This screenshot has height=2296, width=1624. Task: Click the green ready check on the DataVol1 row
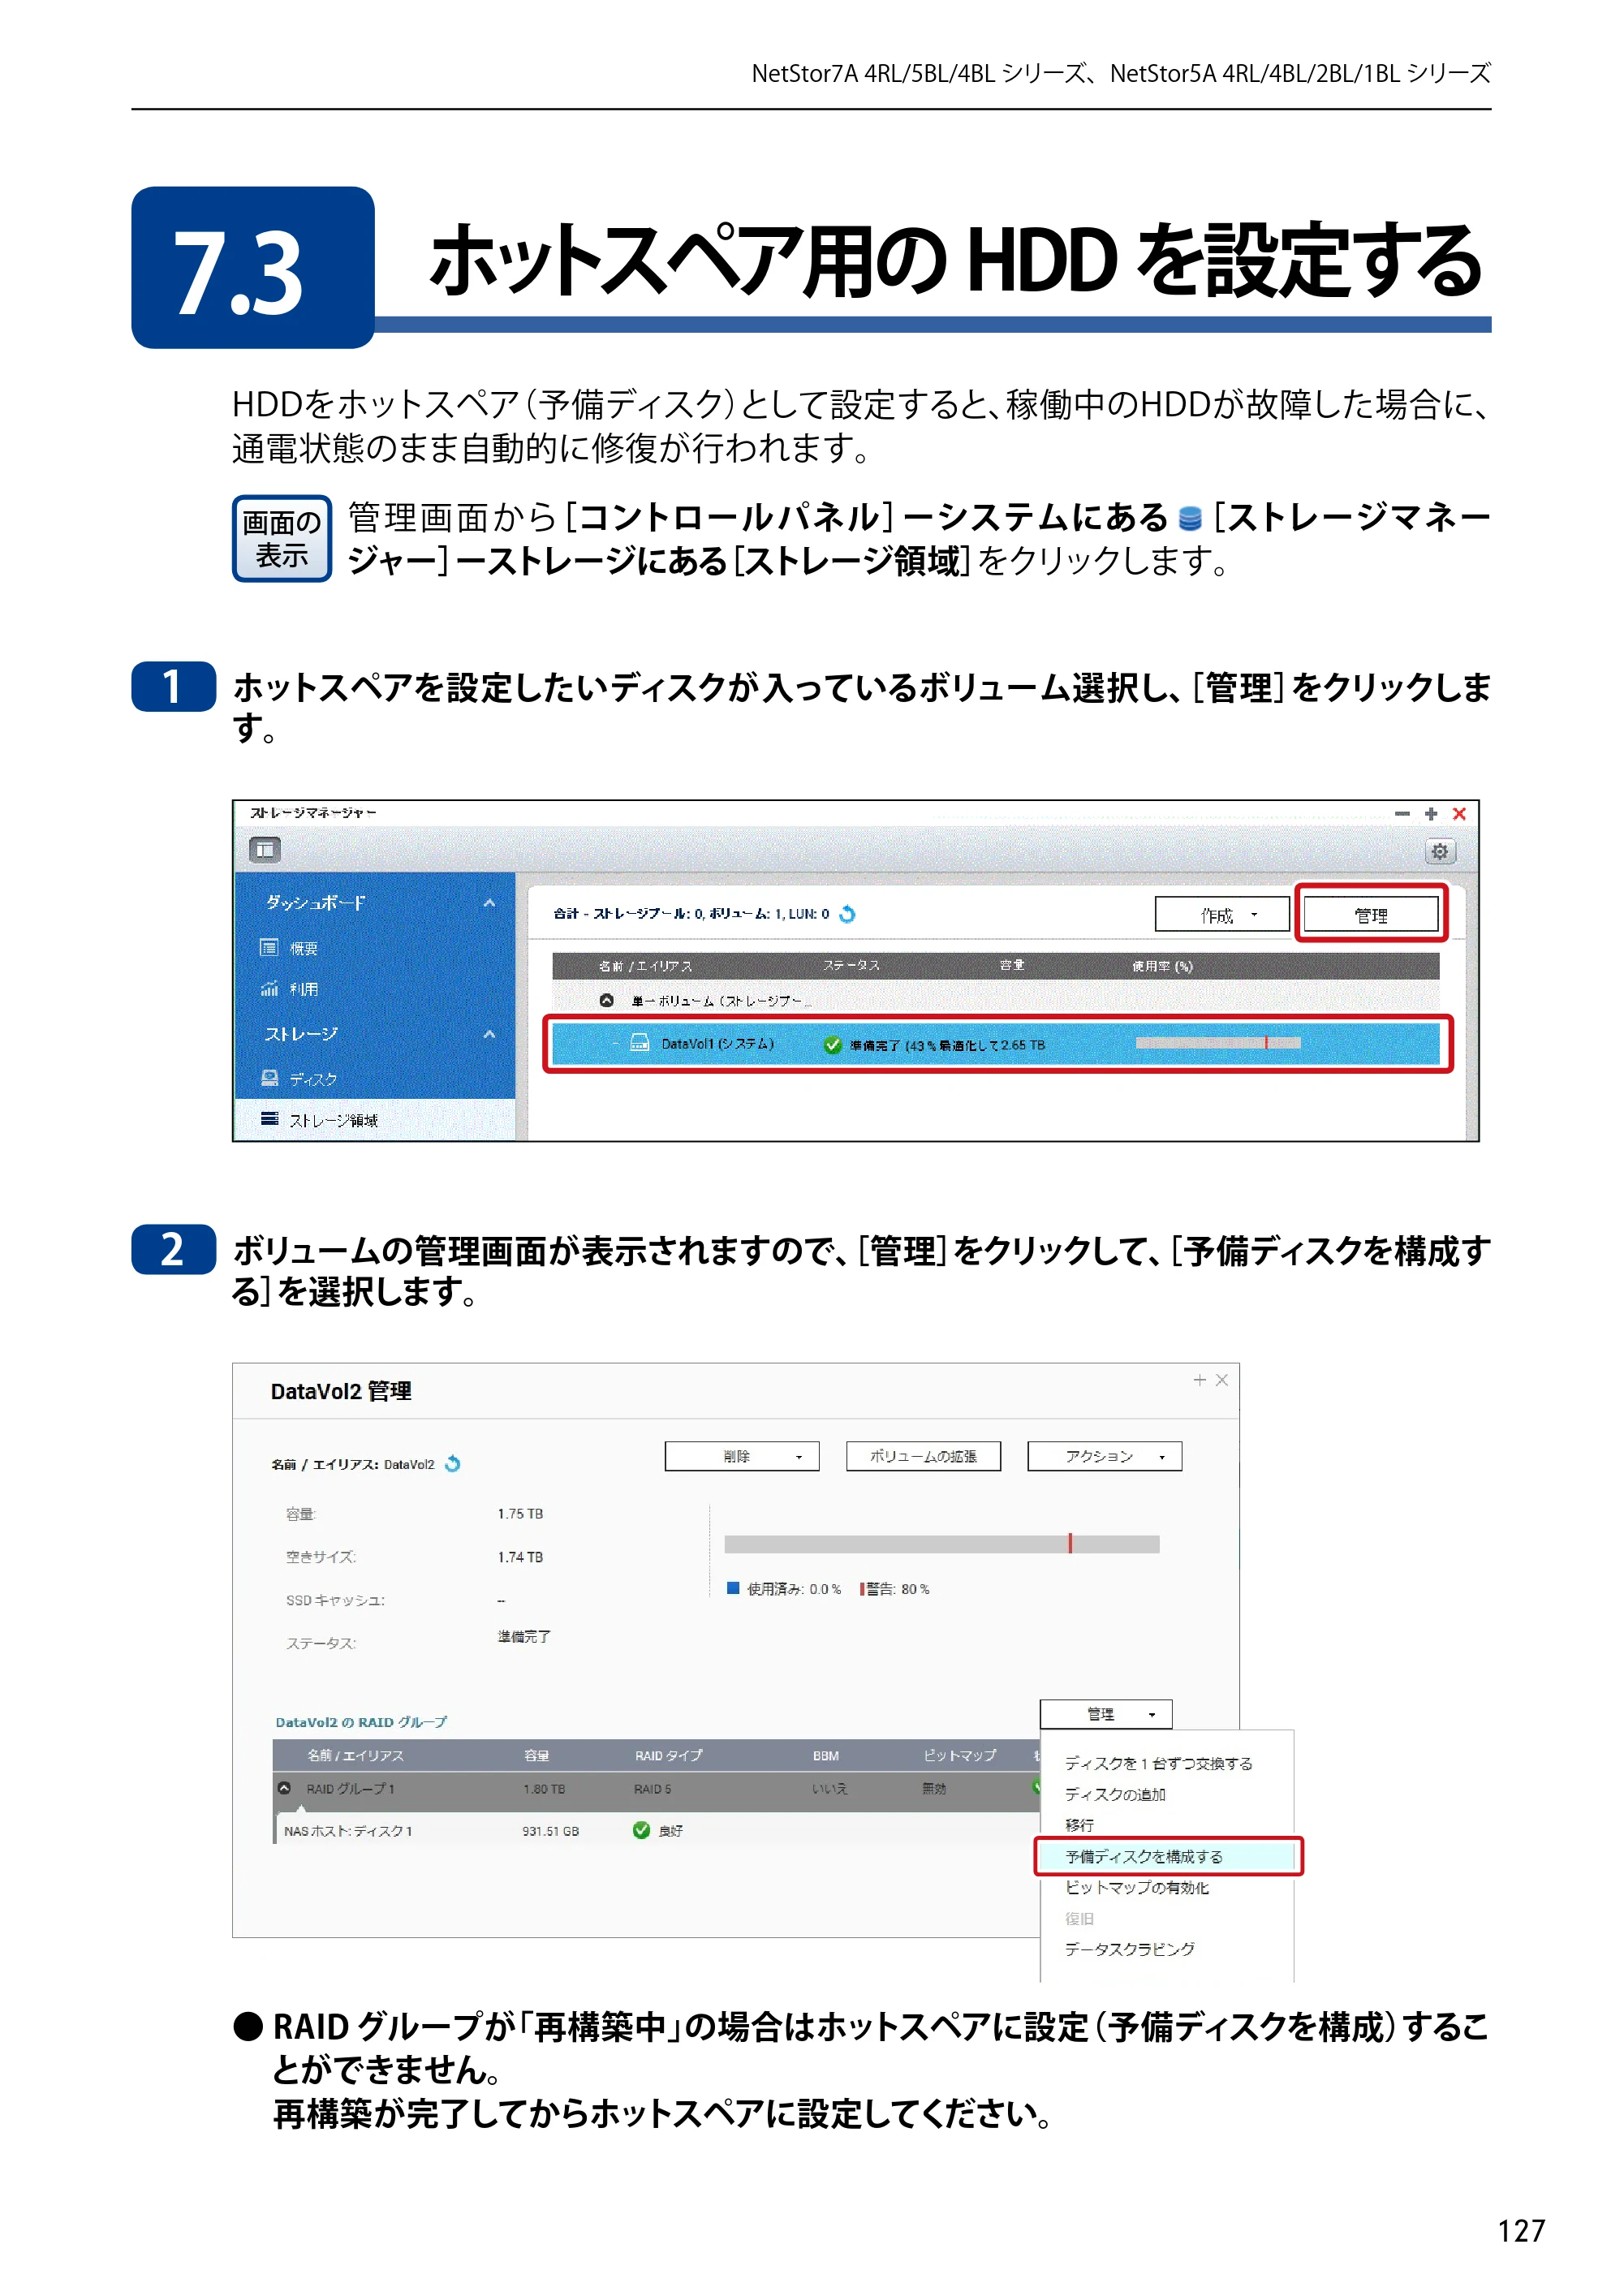click(x=832, y=1044)
